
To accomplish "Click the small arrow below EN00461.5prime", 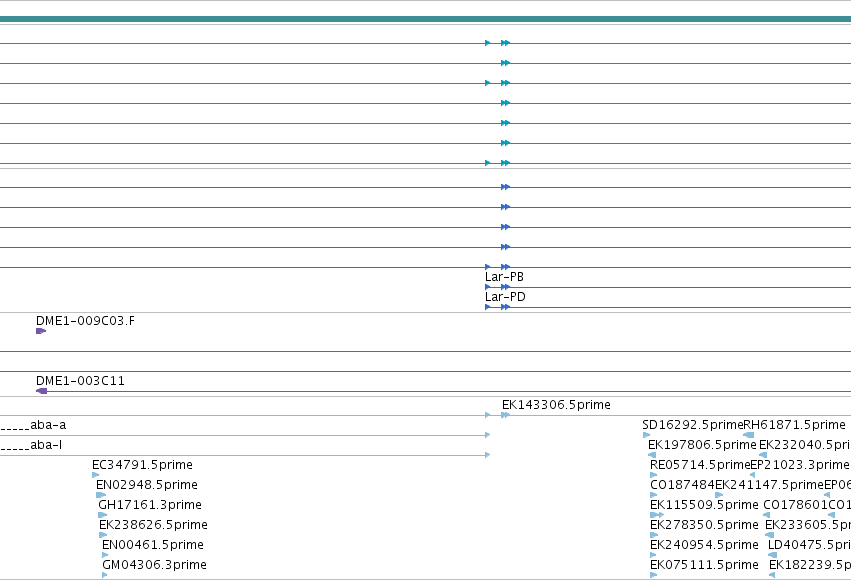I will pyautogui.click(x=105, y=555).
